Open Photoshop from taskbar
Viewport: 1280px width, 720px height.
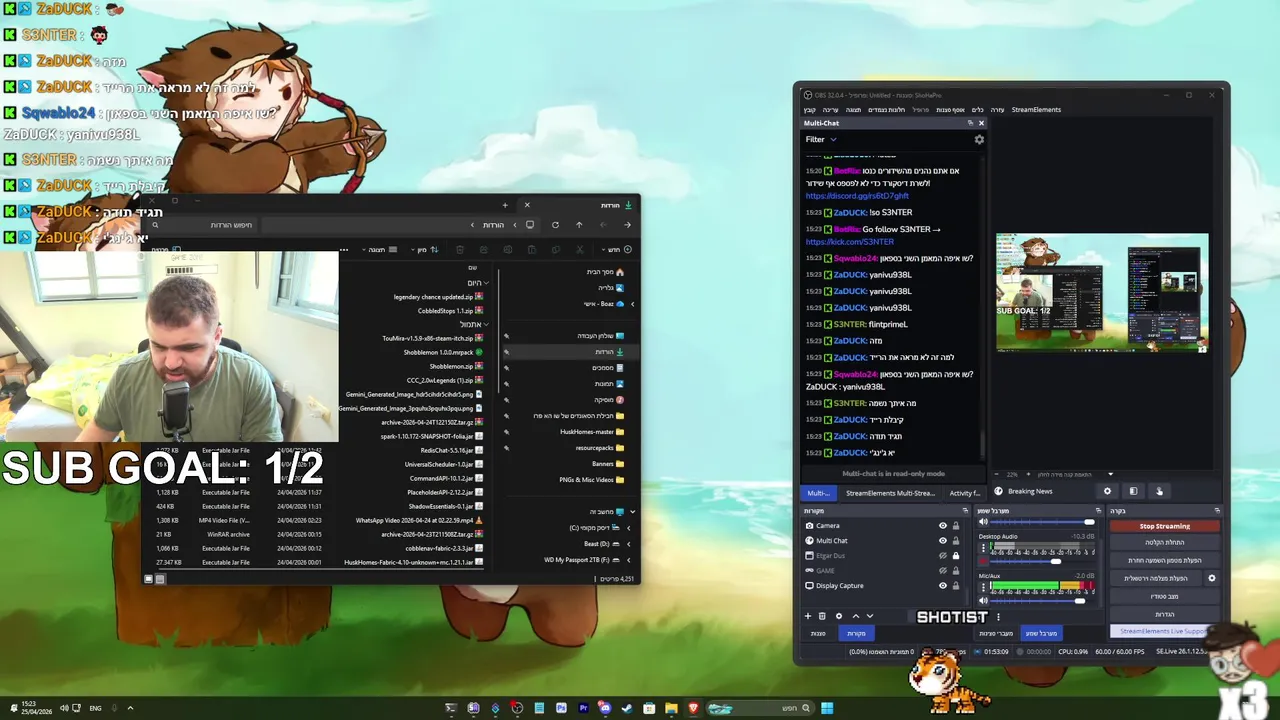tap(562, 708)
